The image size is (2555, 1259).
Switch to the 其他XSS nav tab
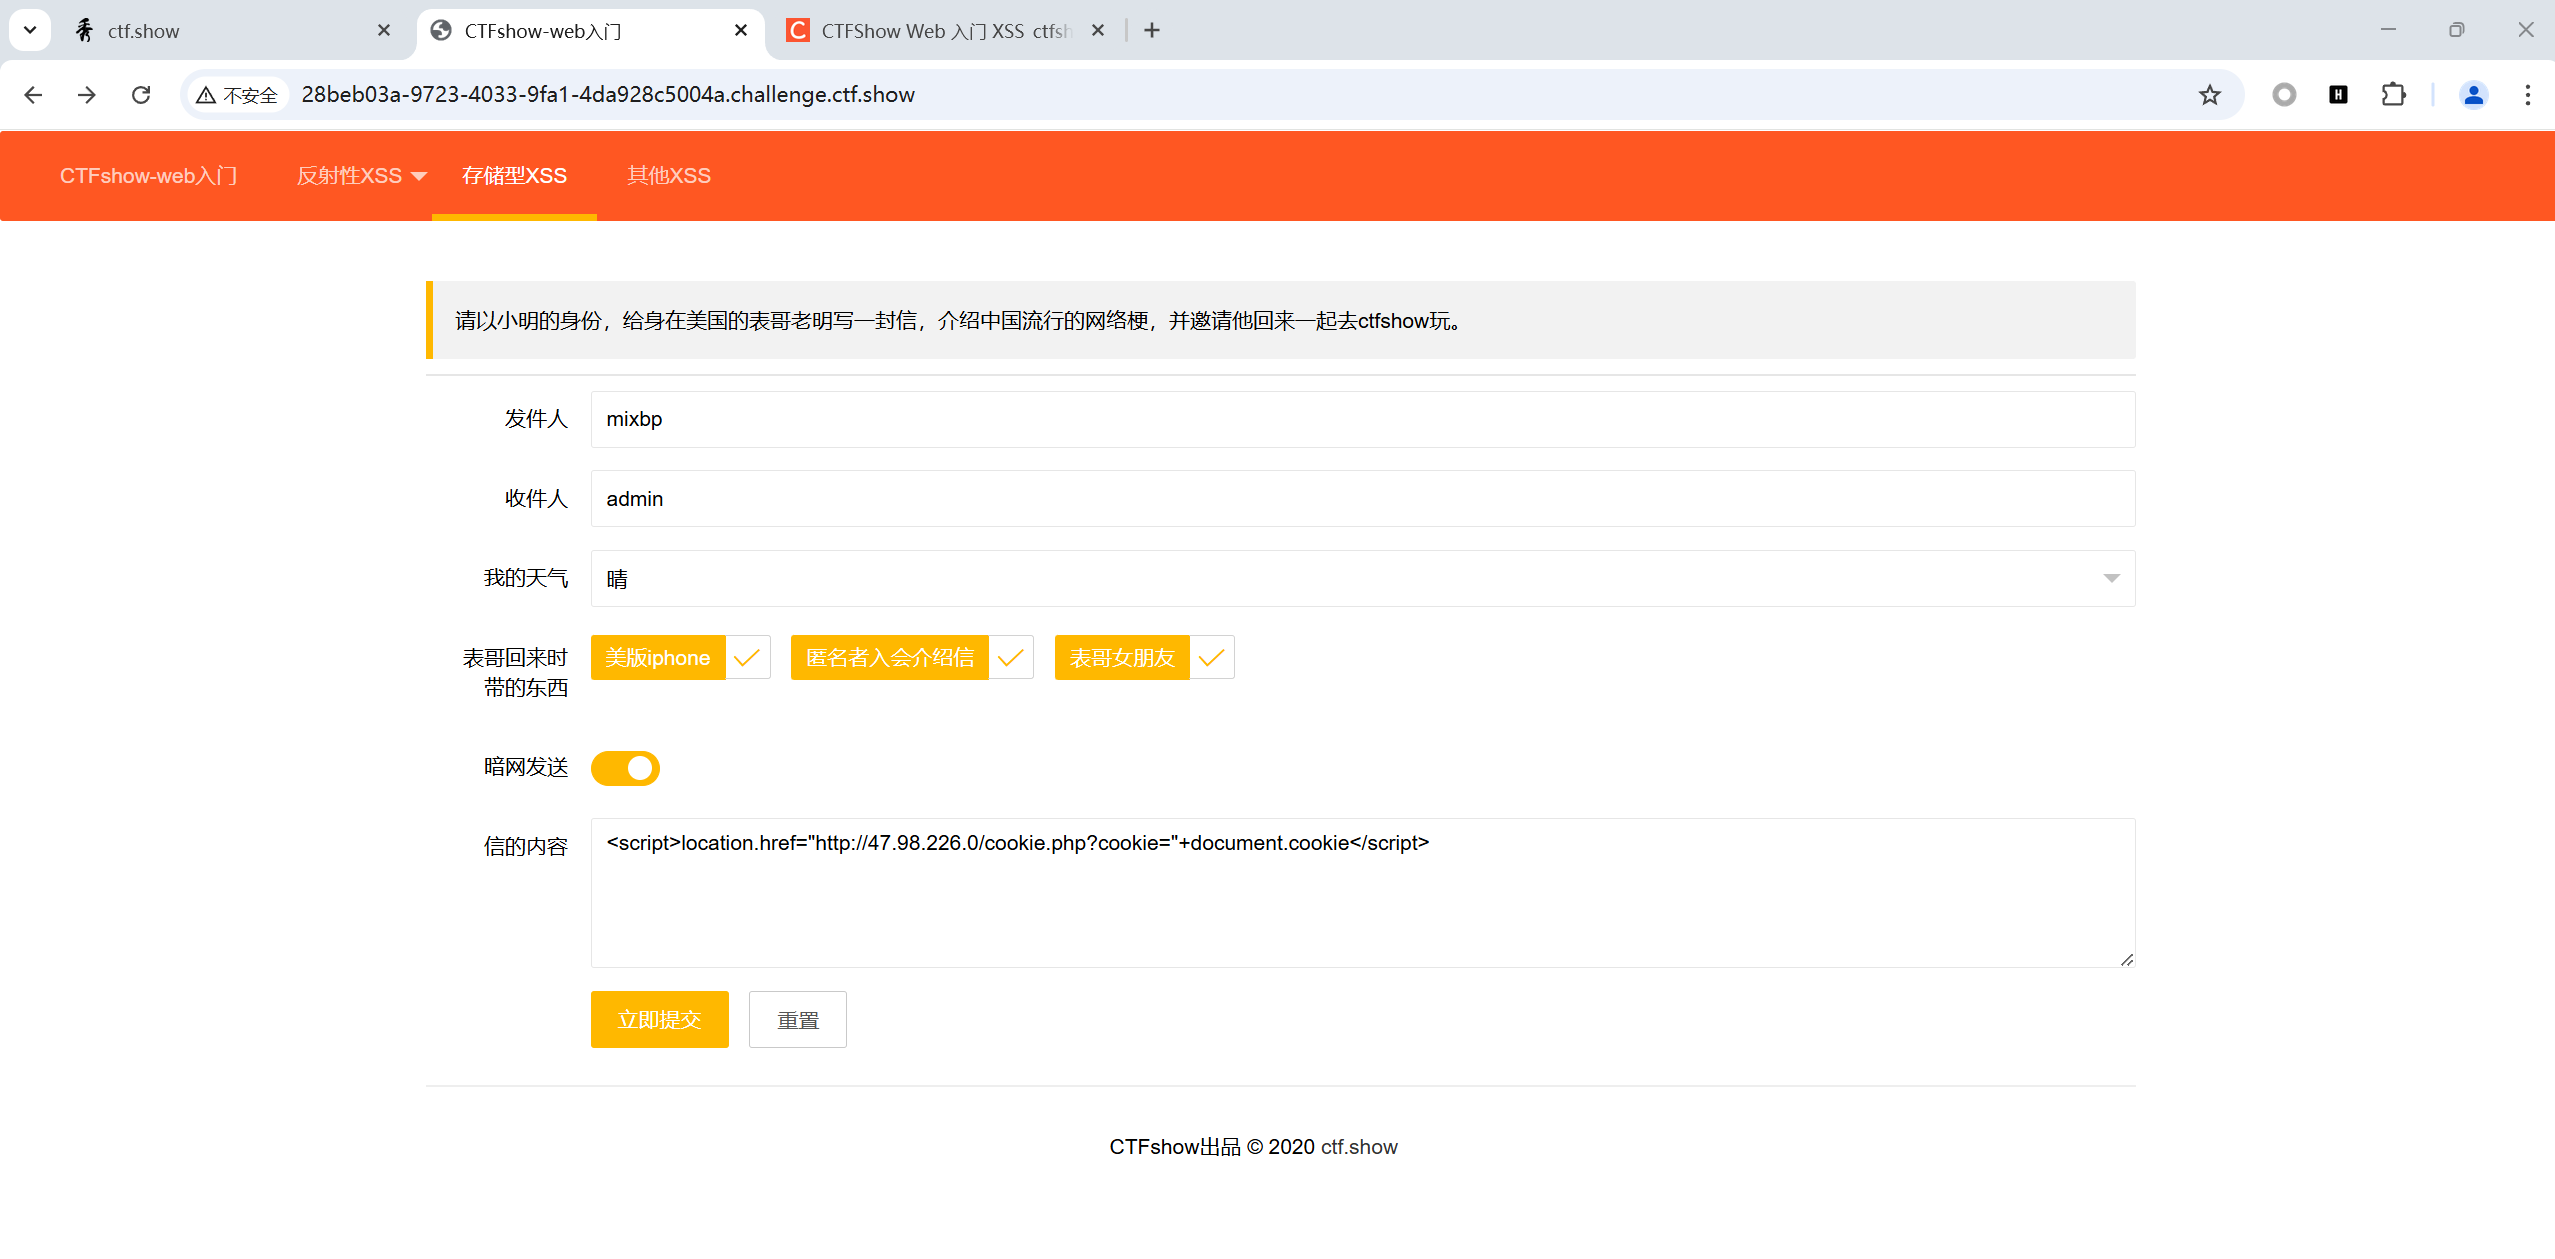point(668,176)
